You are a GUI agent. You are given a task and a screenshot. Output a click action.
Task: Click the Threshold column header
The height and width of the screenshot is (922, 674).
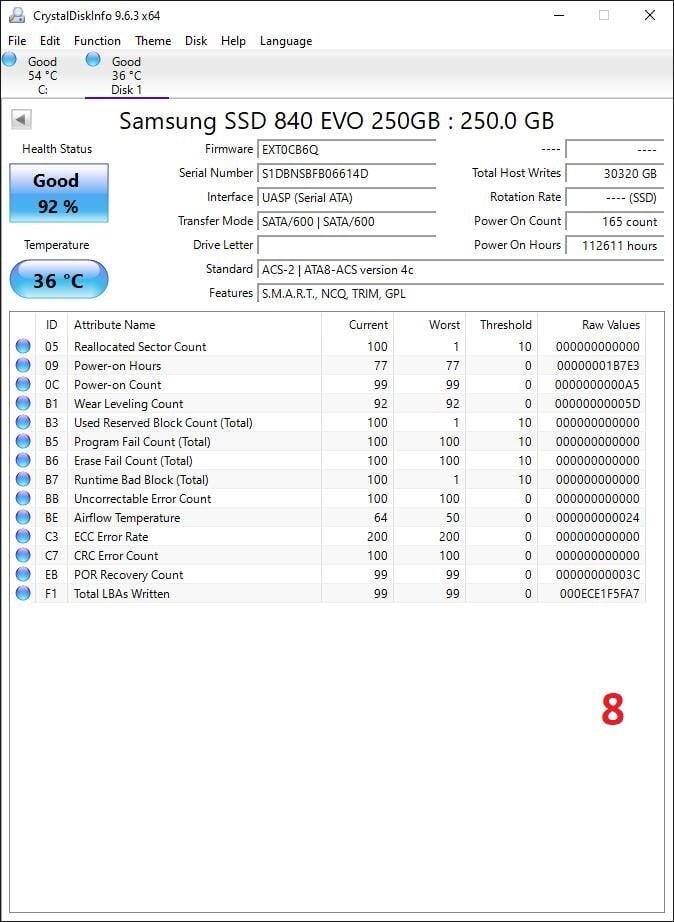[x=501, y=325]
